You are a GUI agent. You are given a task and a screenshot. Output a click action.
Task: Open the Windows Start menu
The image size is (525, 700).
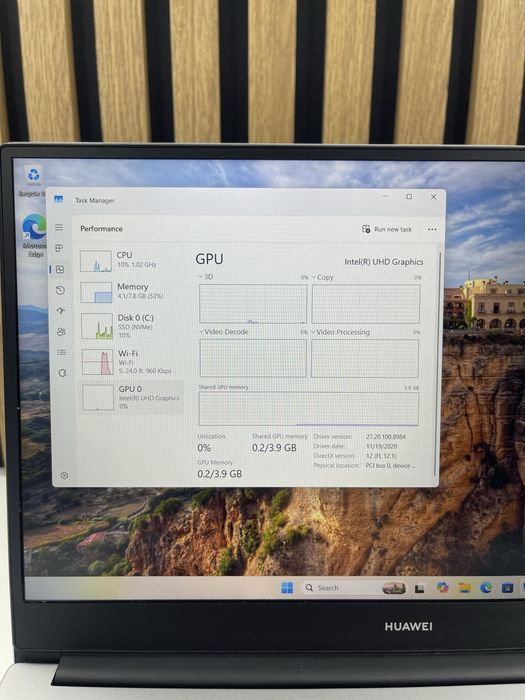(x=287, y=588)
